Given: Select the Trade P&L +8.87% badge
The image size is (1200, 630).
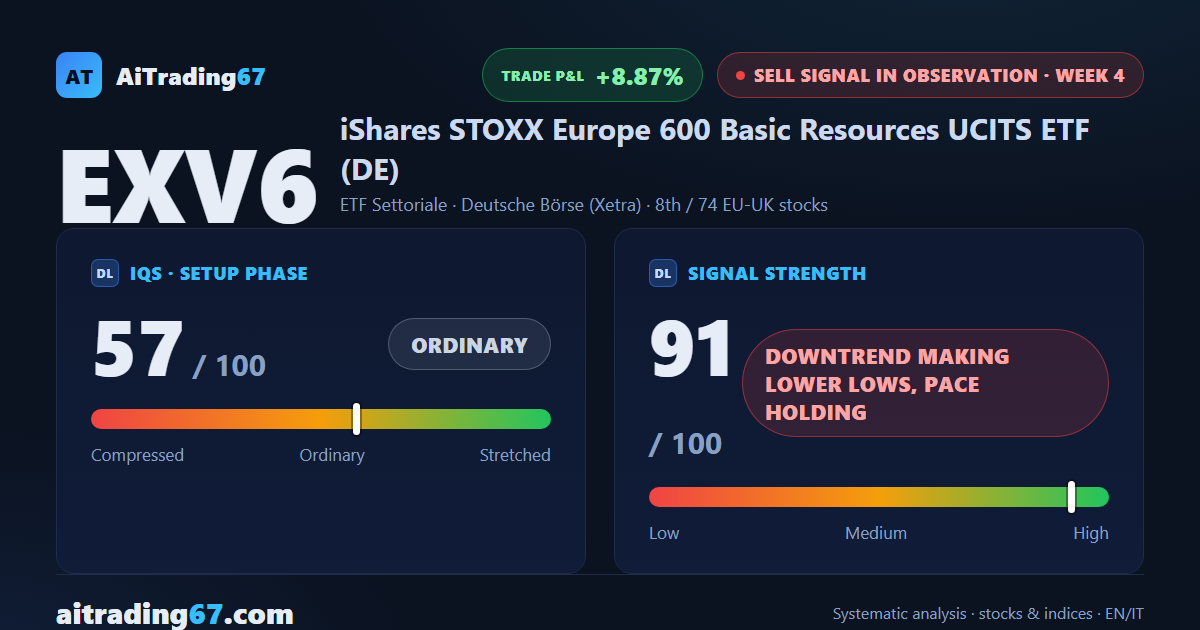Looking at the screenshot, I should [x=593, y=76].
